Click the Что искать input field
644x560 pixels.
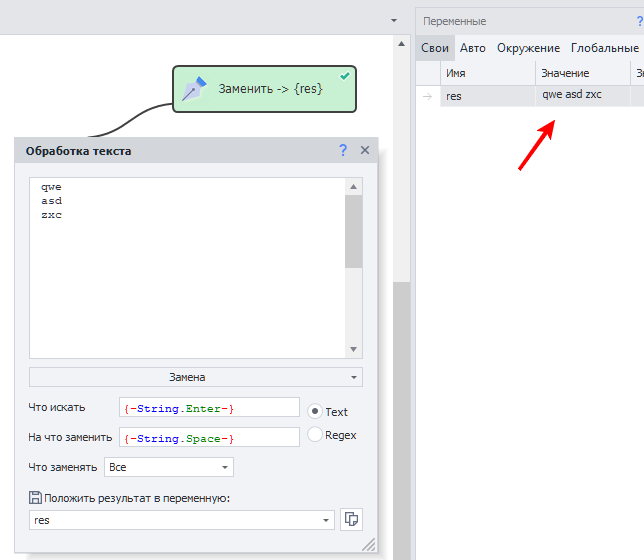click(x=208, y=407)
